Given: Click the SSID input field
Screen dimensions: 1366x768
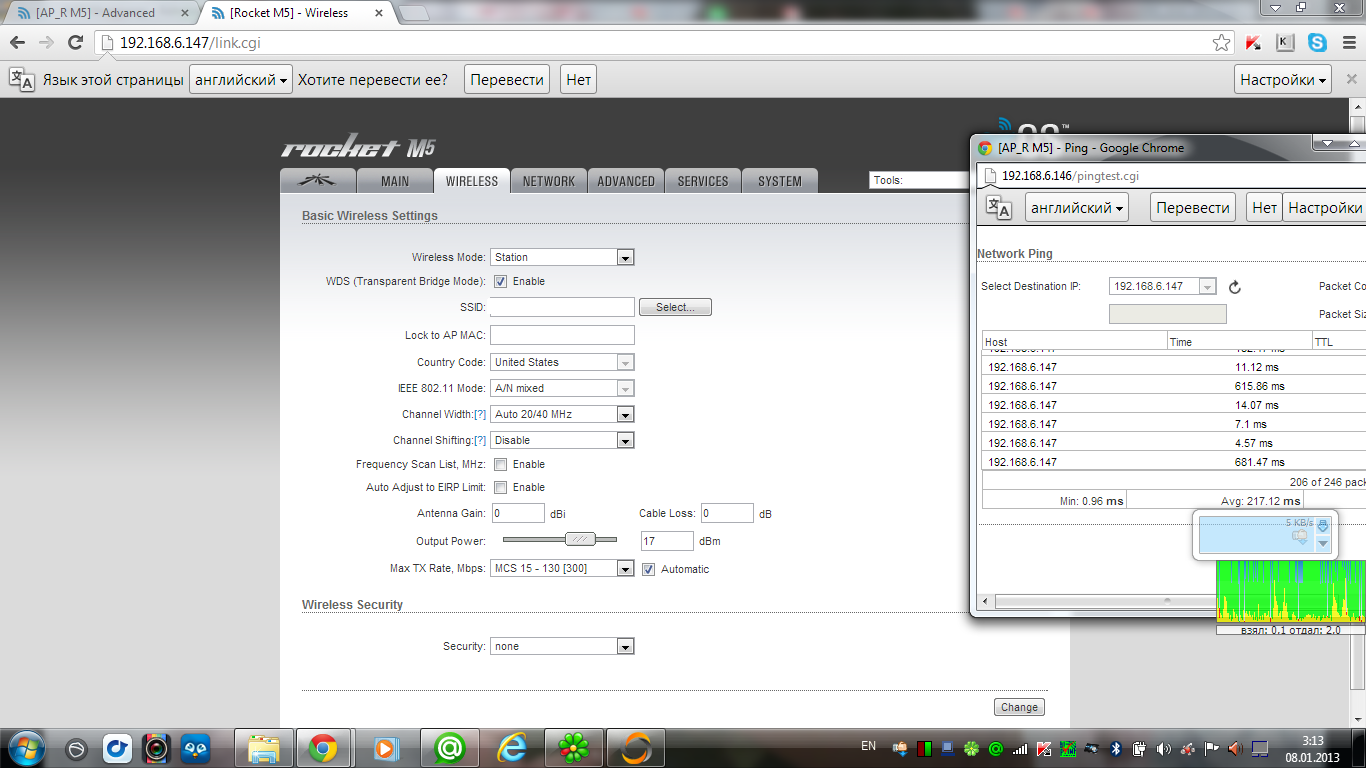Looking at the screenshot, I should 562,307.
